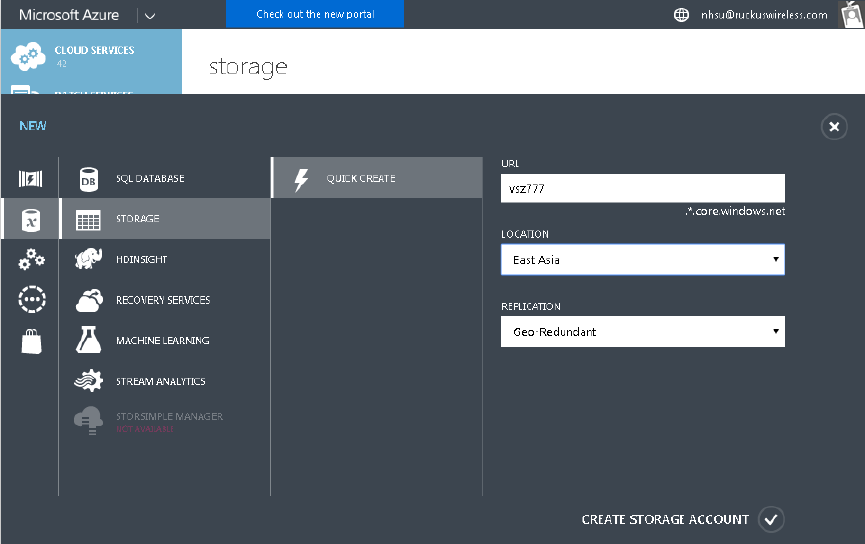Close the NEW panel with X button
Image resolution: width=865 pixels, height=544 pixels.
tap(834, 127)
